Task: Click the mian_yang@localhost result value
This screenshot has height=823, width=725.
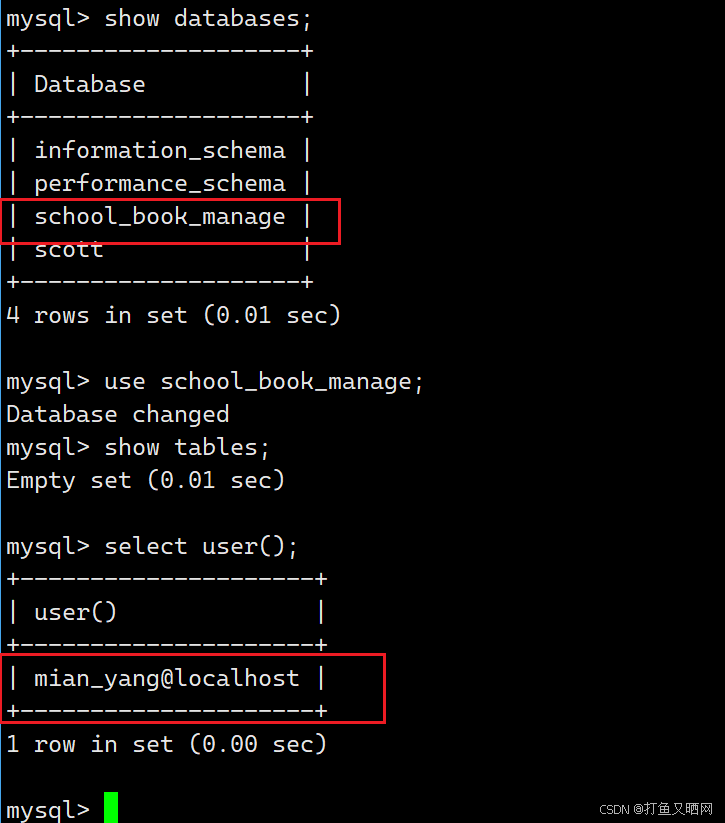Action: point(167,679)
